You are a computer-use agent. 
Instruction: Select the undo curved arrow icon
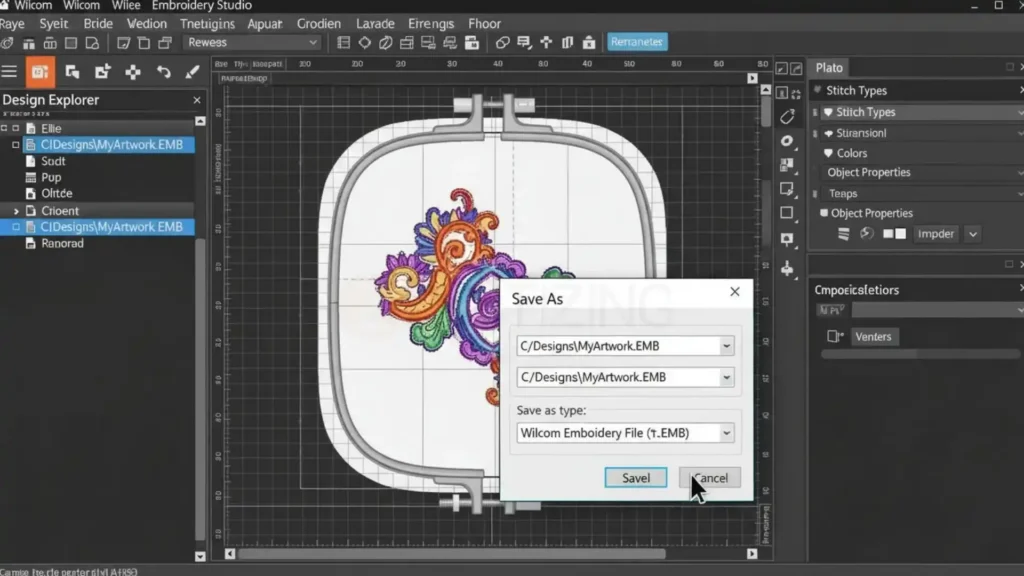point(163,72)
